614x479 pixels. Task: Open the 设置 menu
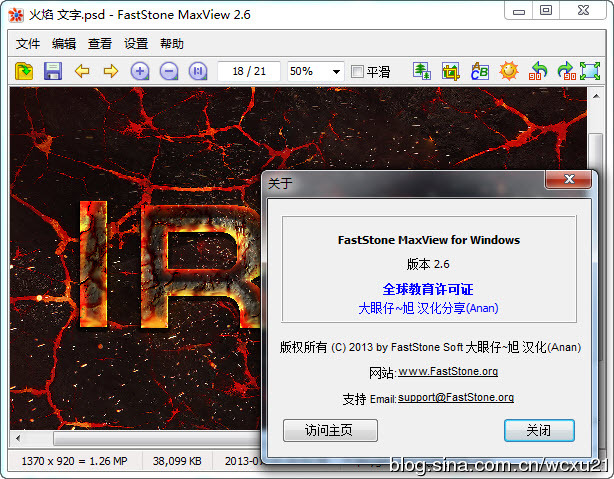coord(136,43)
